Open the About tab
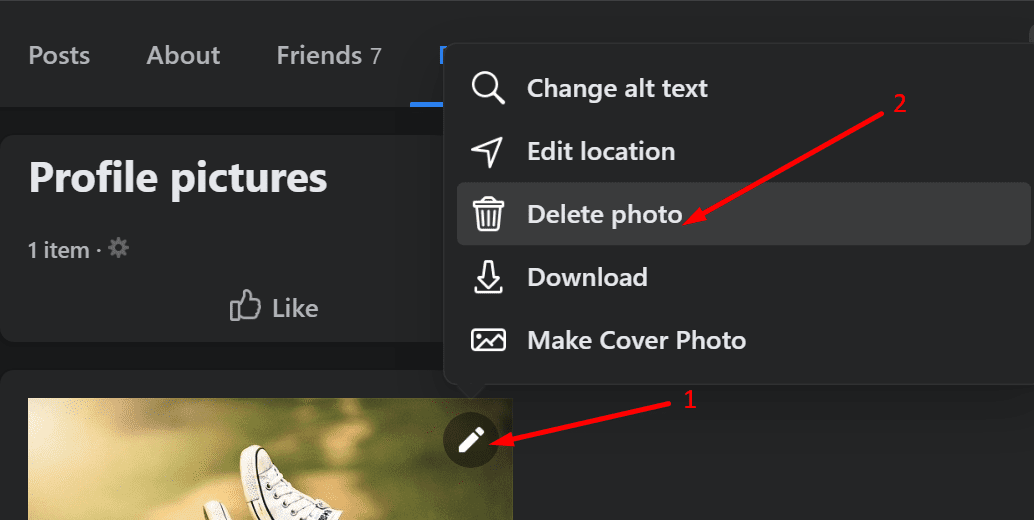The height and width of the screenshot is (520, 1034). click(x=183, y=55)
